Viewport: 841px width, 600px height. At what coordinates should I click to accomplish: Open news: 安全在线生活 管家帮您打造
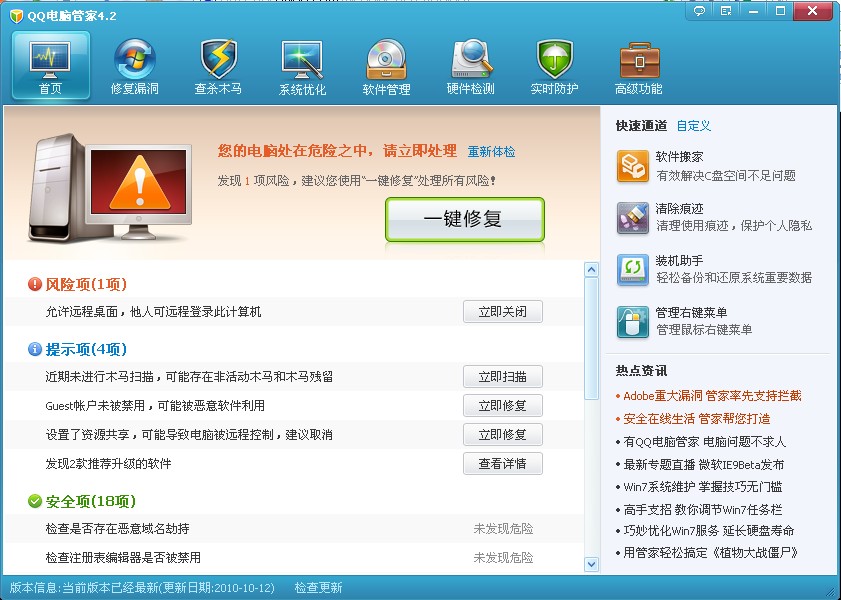point(697,419)
